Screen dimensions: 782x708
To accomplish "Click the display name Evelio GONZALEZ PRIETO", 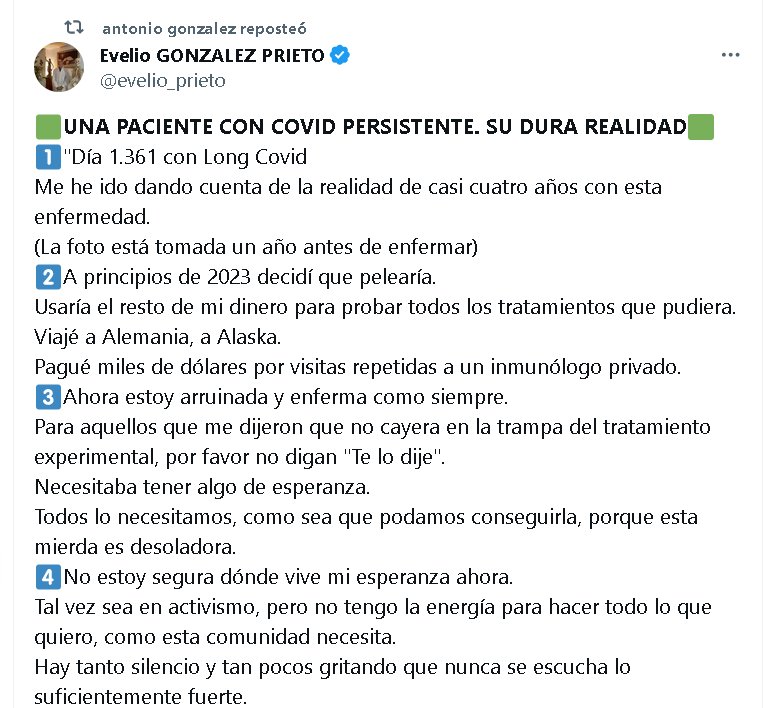I will [x=212, y=56].
